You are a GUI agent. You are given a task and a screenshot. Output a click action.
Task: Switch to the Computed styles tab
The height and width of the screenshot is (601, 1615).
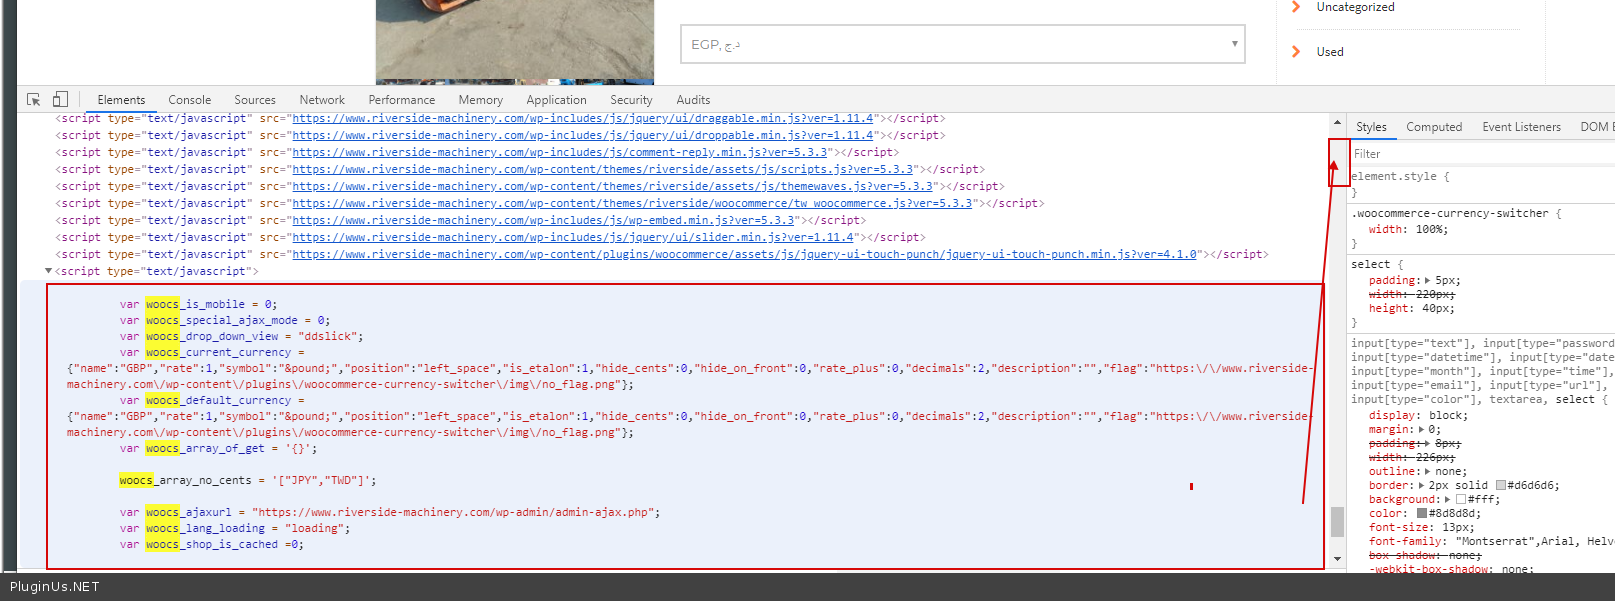click(x=1433, y=127)
